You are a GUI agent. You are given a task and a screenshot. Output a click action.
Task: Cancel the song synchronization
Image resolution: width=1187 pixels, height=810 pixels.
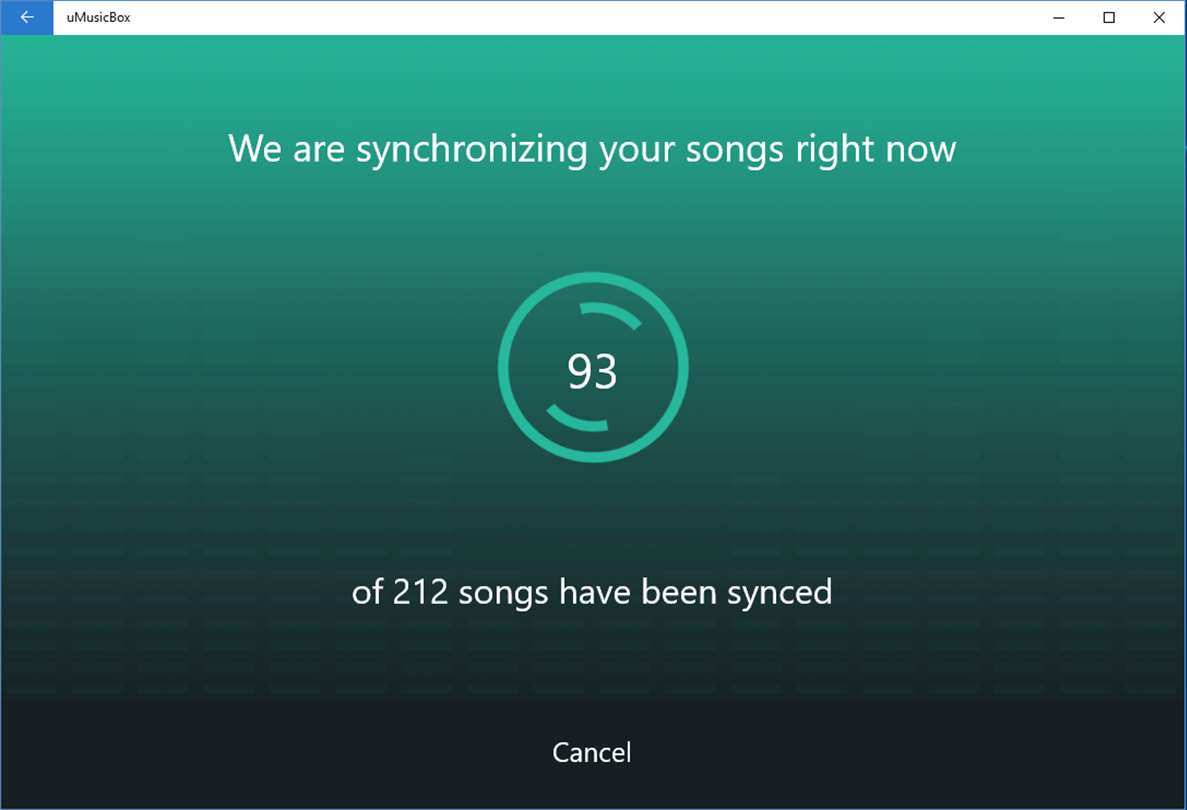pyautogui.click(x=591, y=752)
